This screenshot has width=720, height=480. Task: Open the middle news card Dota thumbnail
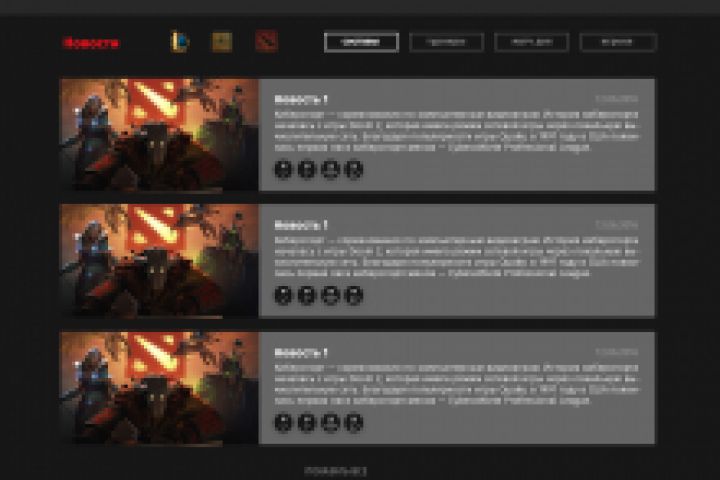click(159, 260)
